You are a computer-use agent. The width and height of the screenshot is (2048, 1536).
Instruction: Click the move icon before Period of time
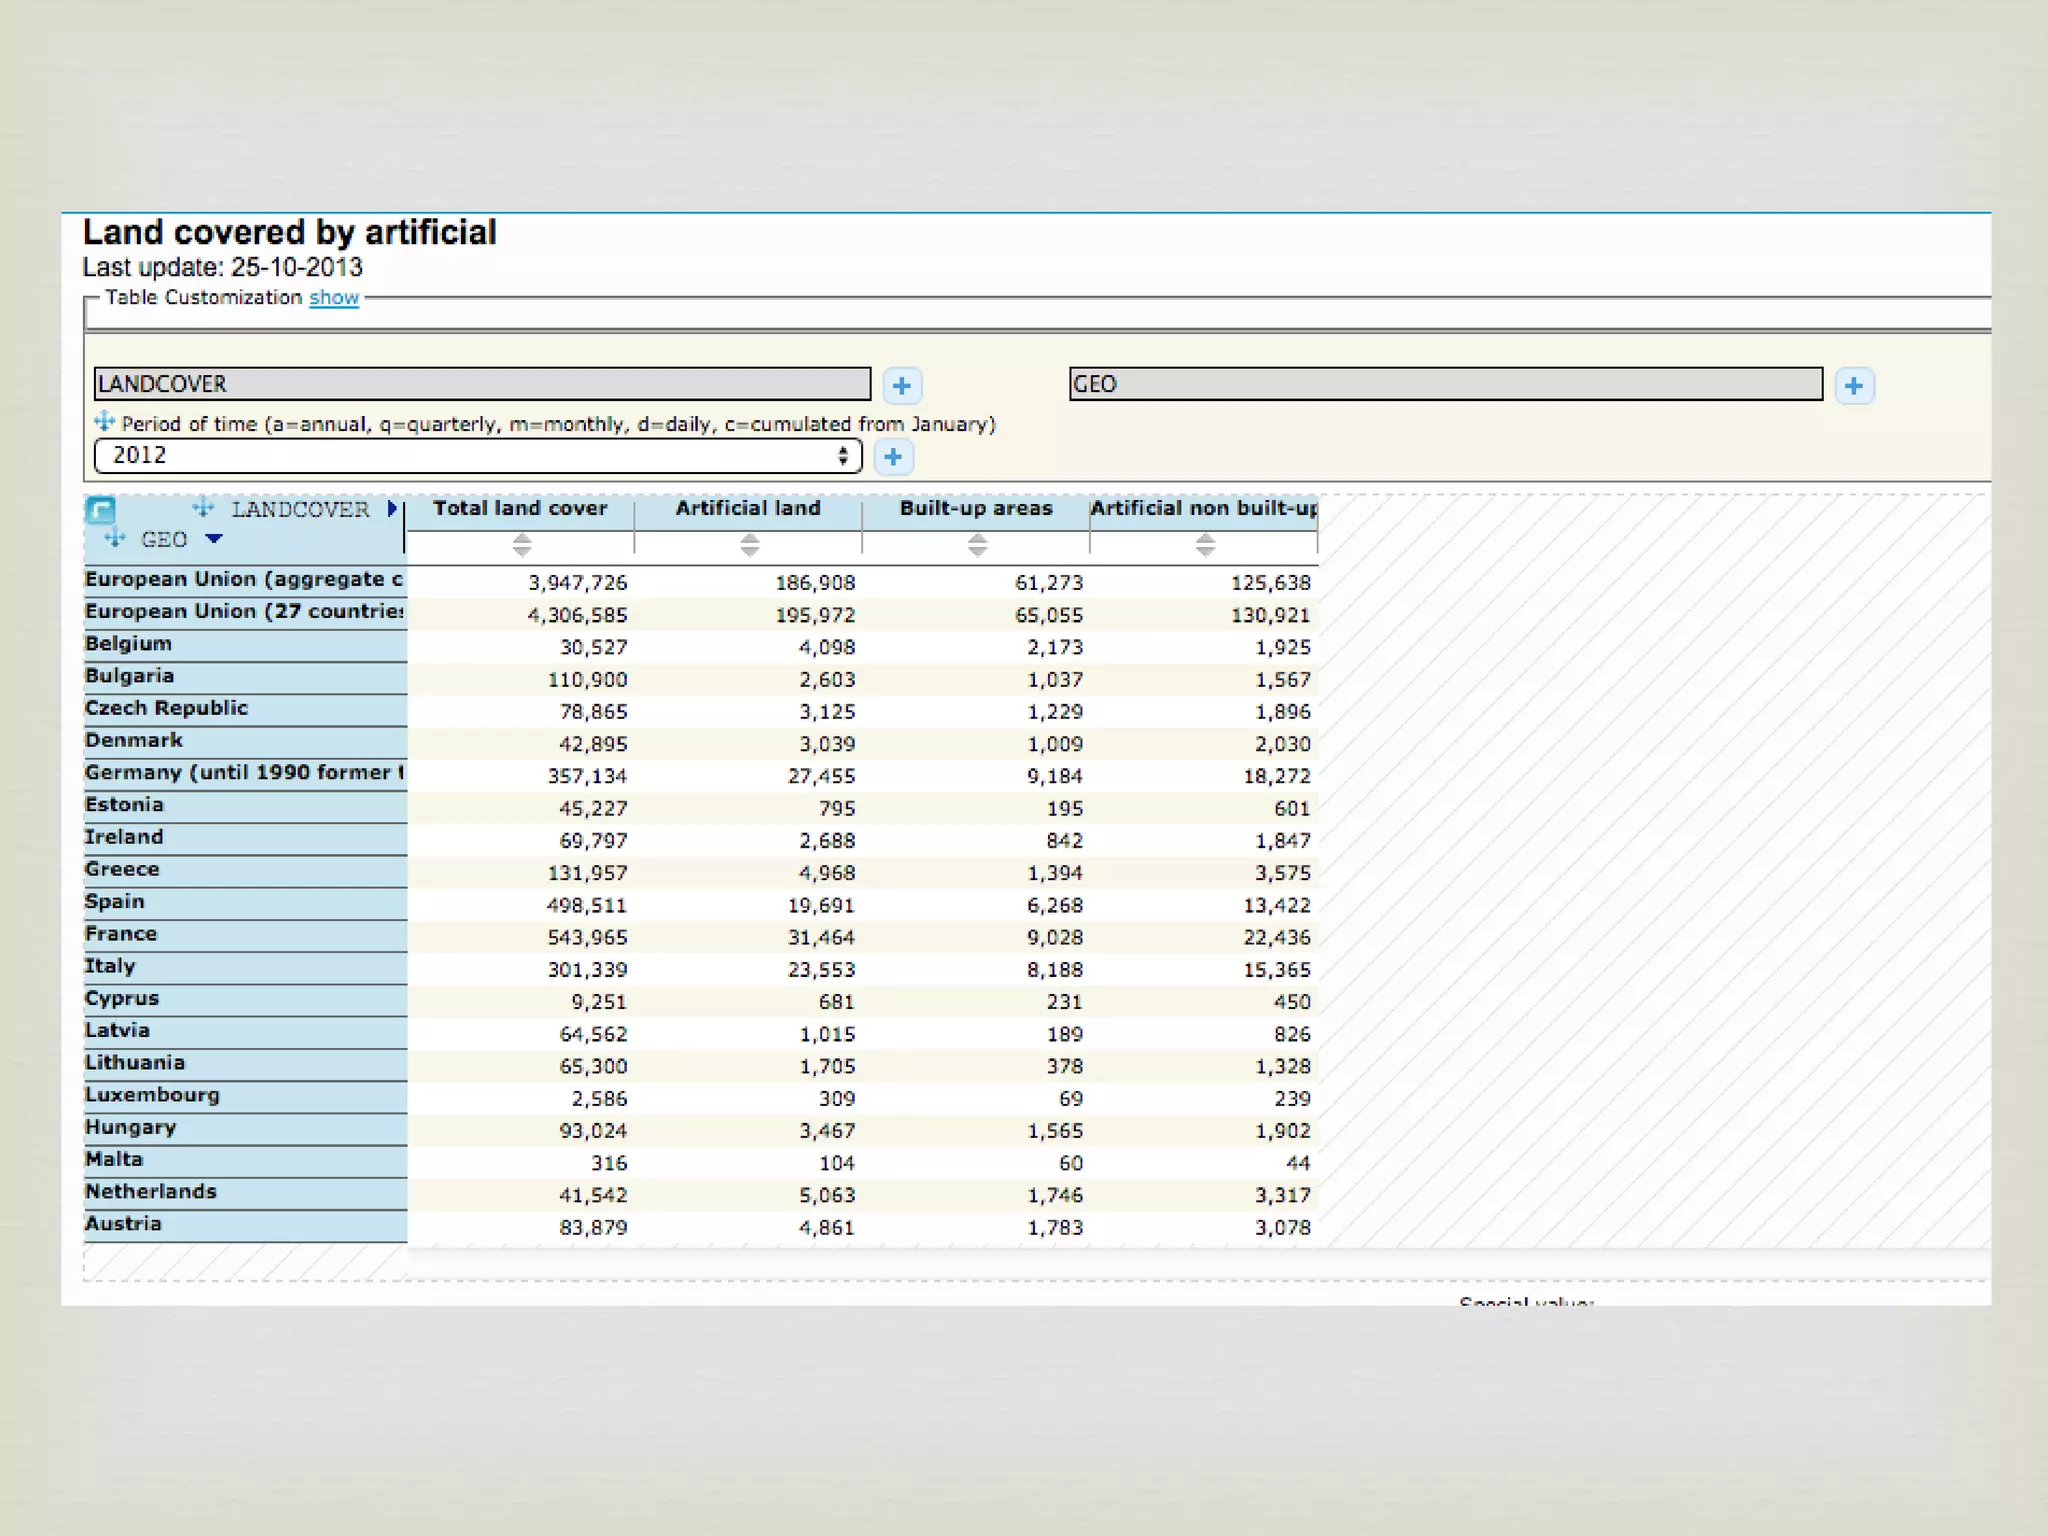click(x=104, y=422)
